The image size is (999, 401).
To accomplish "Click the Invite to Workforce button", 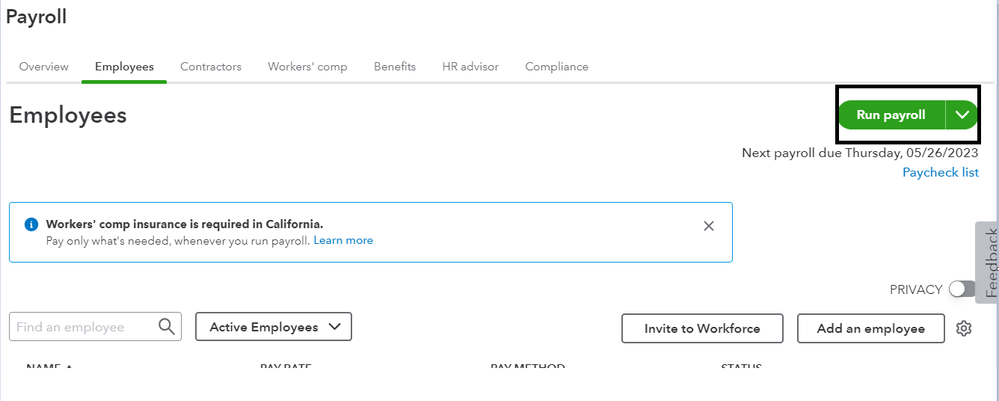I will coord(702,328).
